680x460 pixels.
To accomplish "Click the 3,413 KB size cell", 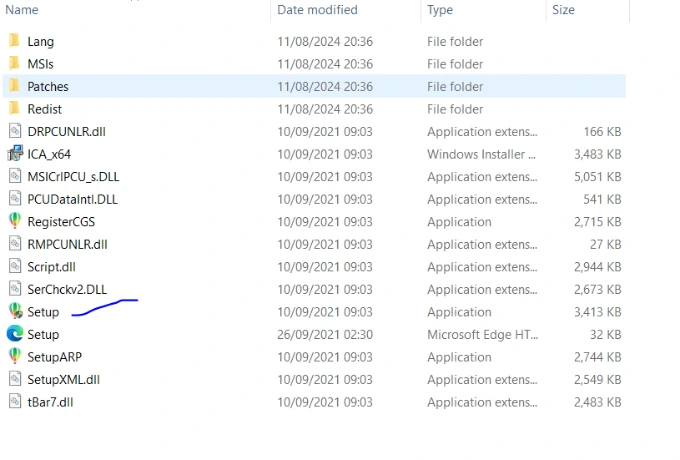I will (598, 312).
